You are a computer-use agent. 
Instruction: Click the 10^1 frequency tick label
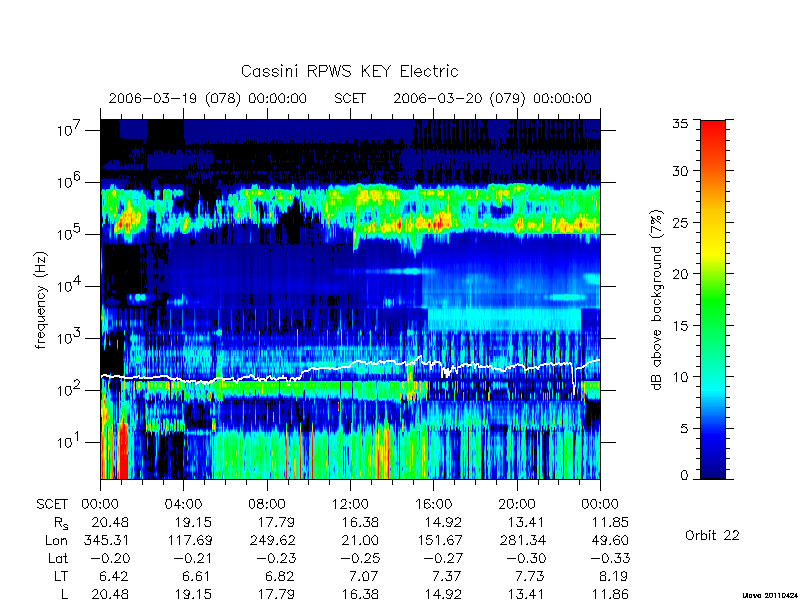(x=69, y=442)
